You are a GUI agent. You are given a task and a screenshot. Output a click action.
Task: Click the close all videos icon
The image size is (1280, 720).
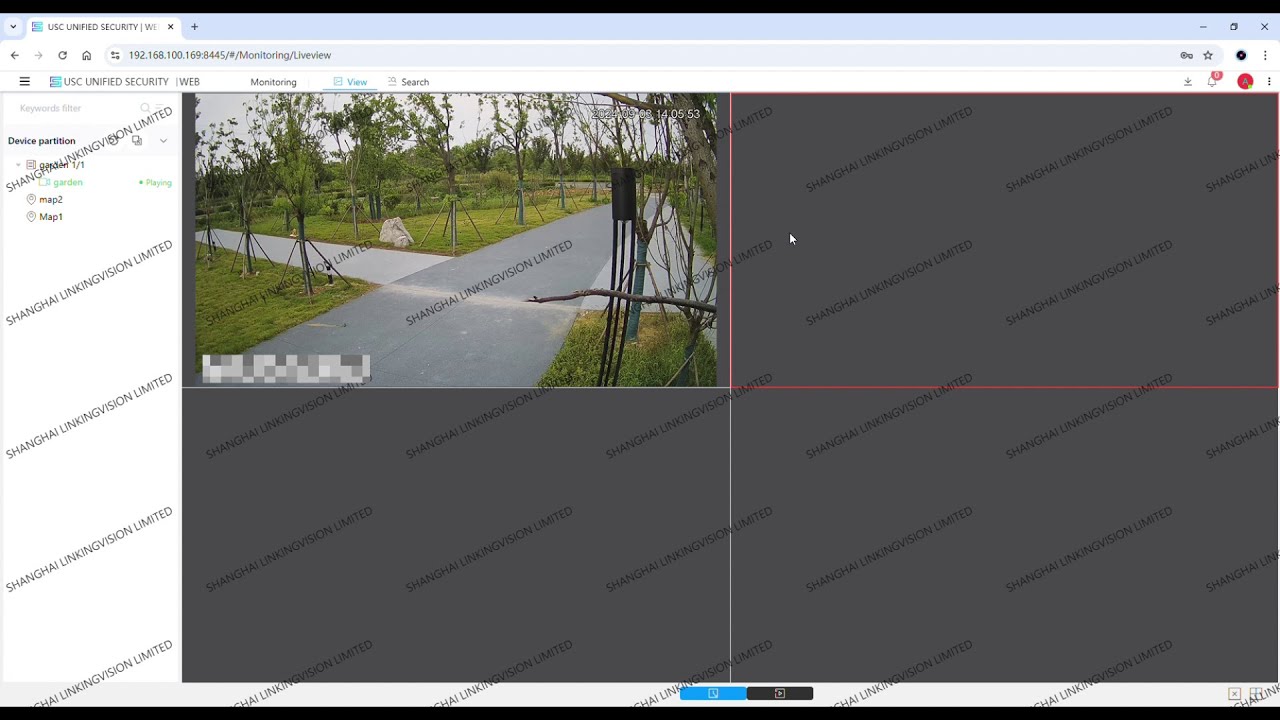tap(1234, 694)
